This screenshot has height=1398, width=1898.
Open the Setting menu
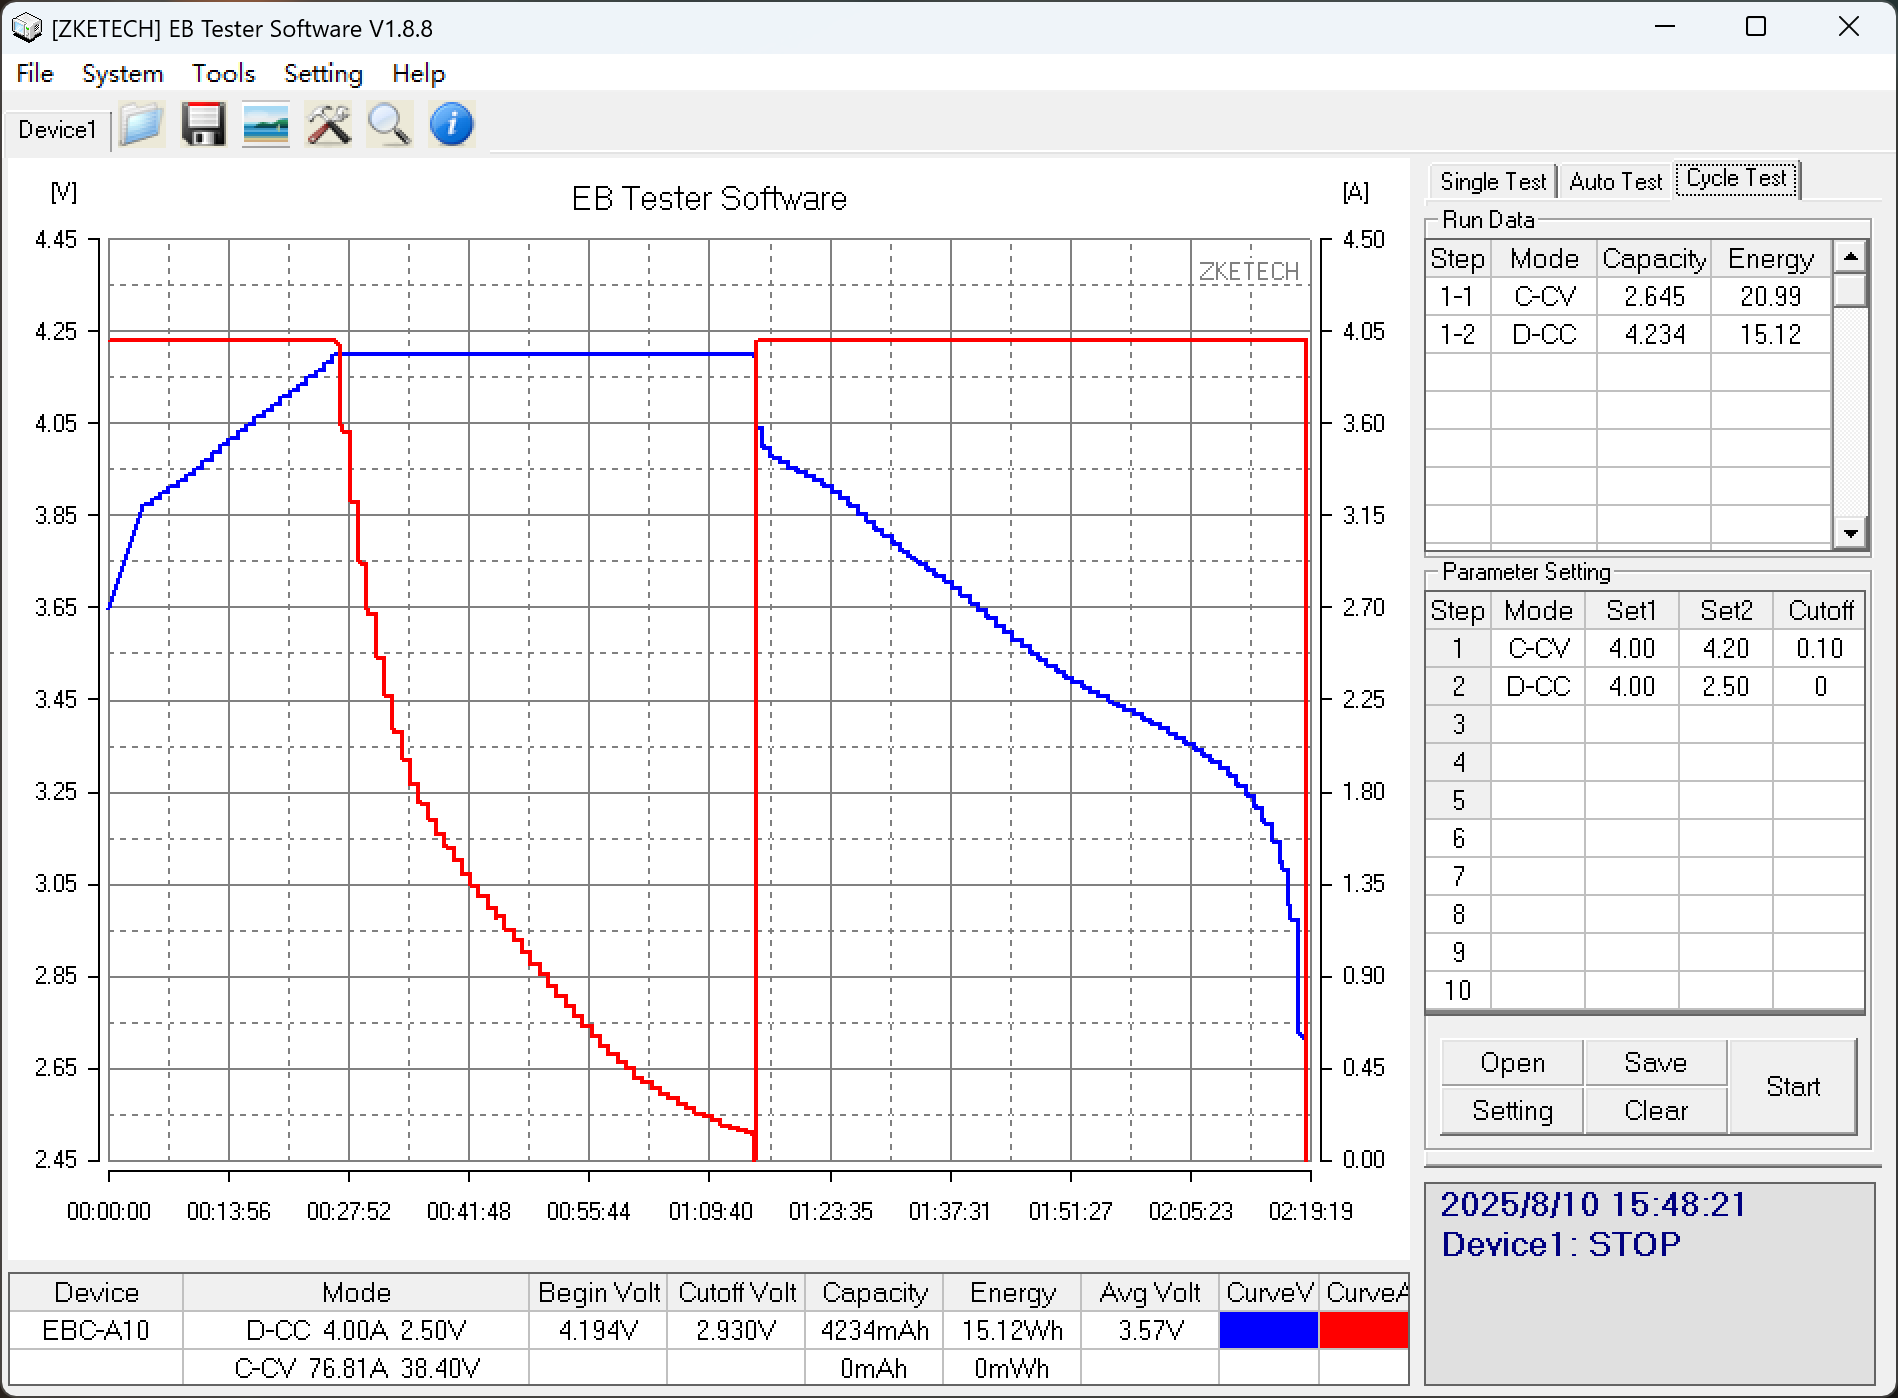click(x=323, y=74)
